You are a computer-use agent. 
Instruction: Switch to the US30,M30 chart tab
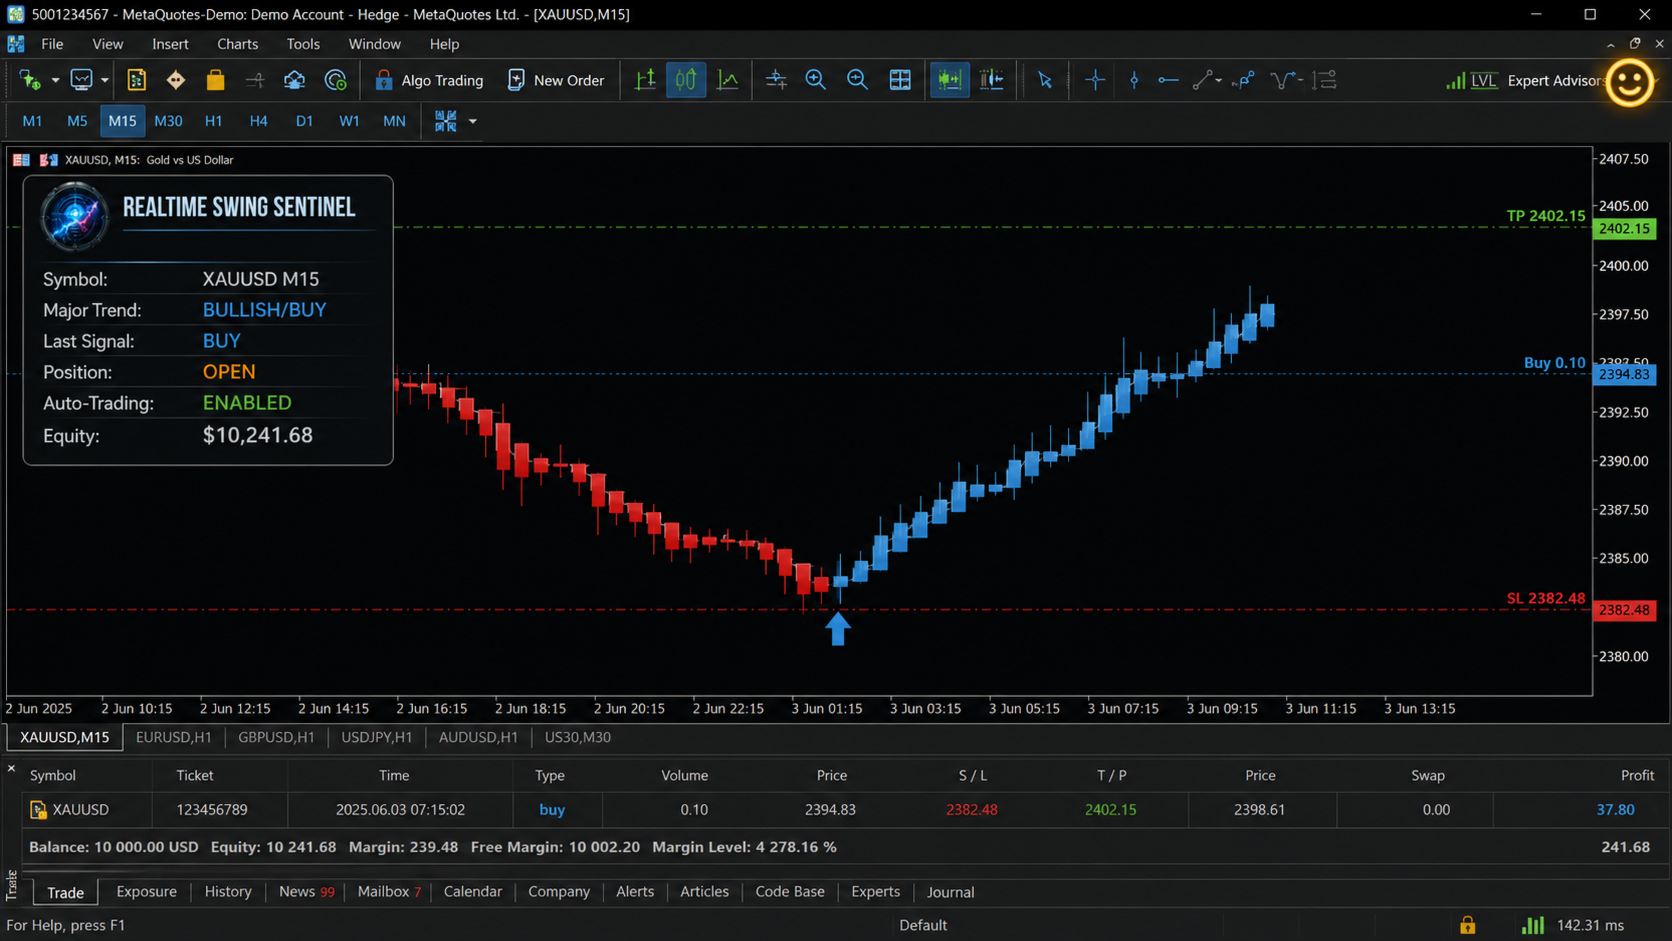(x=578, y=737)
